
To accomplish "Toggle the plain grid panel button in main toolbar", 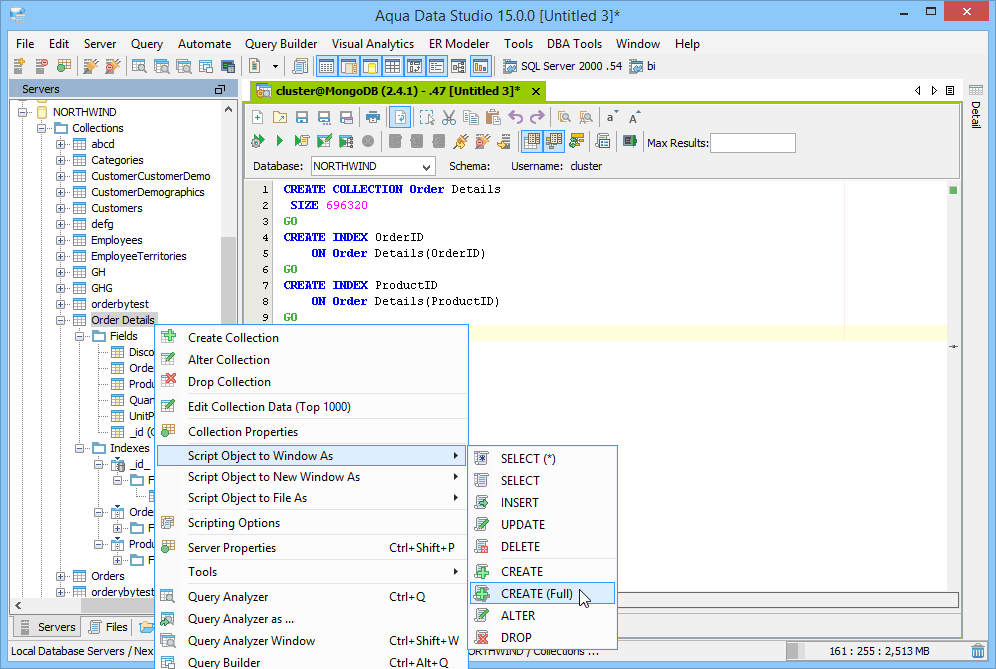I will click(393, 66).
